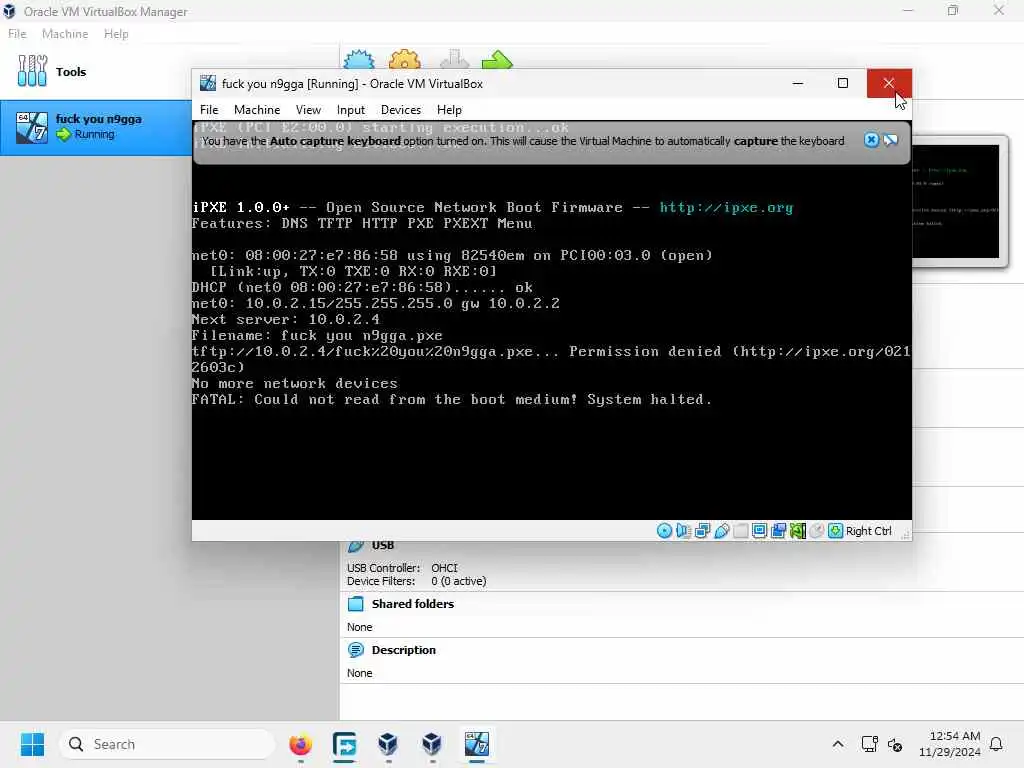Open the Windows Start menu
Screen dimensions: 1024x768
tap(32, 744)
